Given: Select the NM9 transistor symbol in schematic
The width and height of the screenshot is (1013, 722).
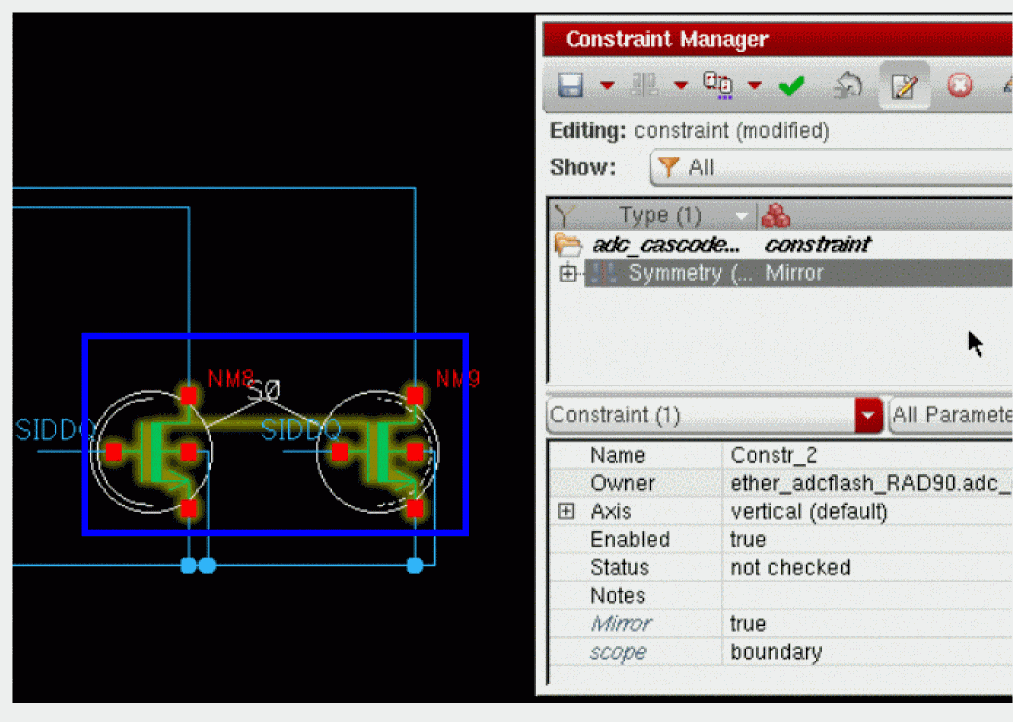Looking at the screenshot, I should (377, 451).
